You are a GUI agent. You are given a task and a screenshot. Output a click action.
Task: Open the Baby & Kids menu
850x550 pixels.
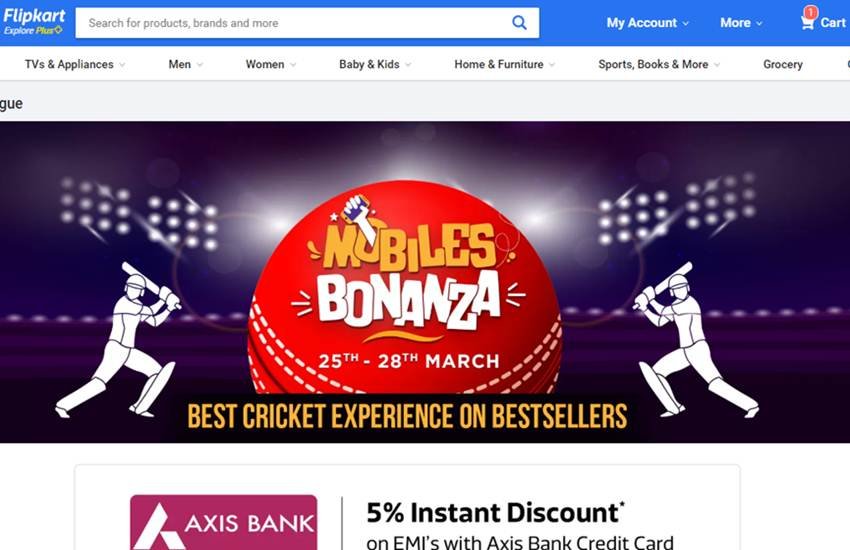375,64
